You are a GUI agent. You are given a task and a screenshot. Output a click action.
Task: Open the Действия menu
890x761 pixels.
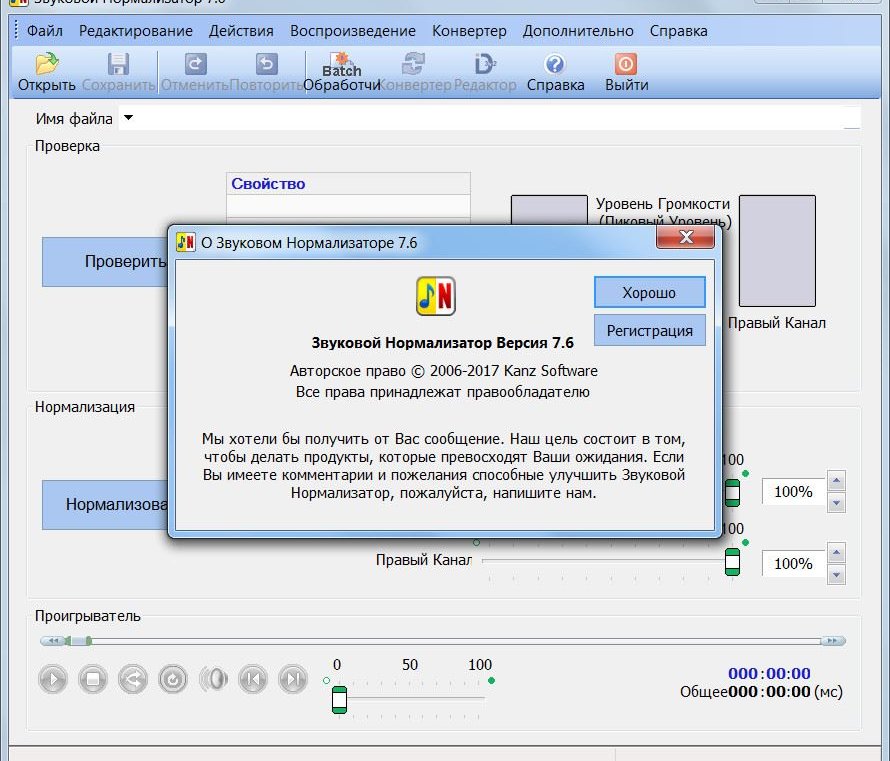pos(241,31)
